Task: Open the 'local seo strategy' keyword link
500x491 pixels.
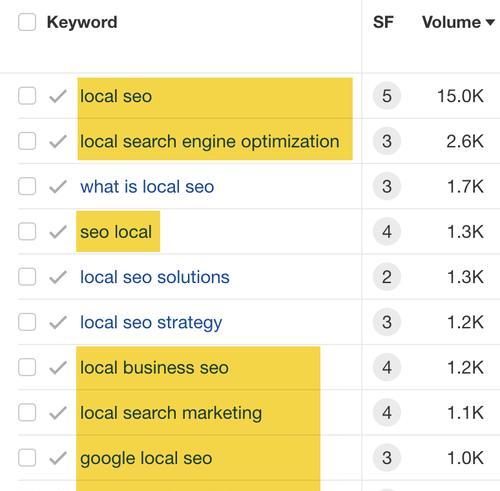Action: coord(151,323)
